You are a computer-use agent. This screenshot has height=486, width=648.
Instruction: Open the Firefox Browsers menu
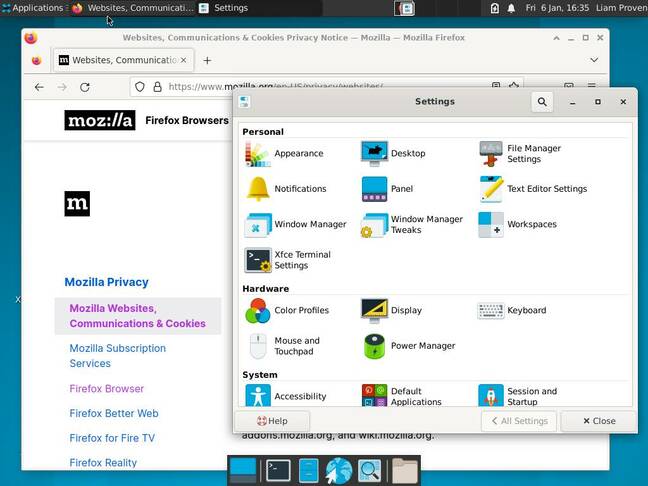(x=187, y=120)
